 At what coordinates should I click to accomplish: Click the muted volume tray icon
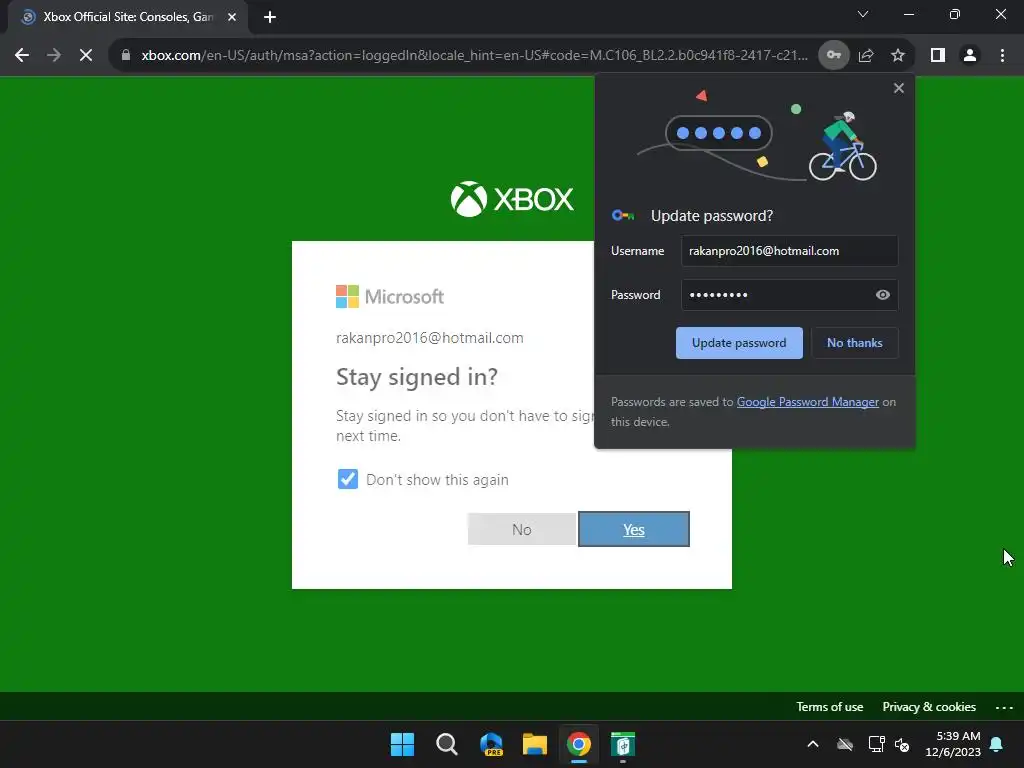coord(903,744)
